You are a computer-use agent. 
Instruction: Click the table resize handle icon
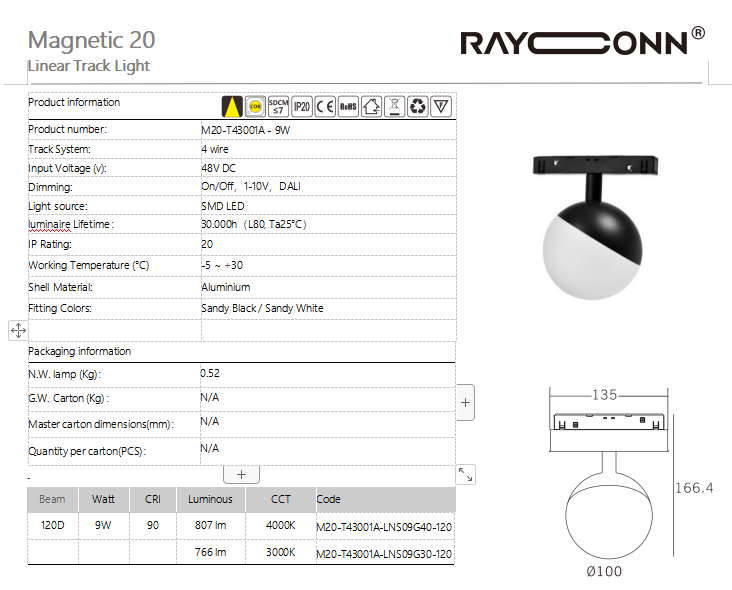point(465,474)
